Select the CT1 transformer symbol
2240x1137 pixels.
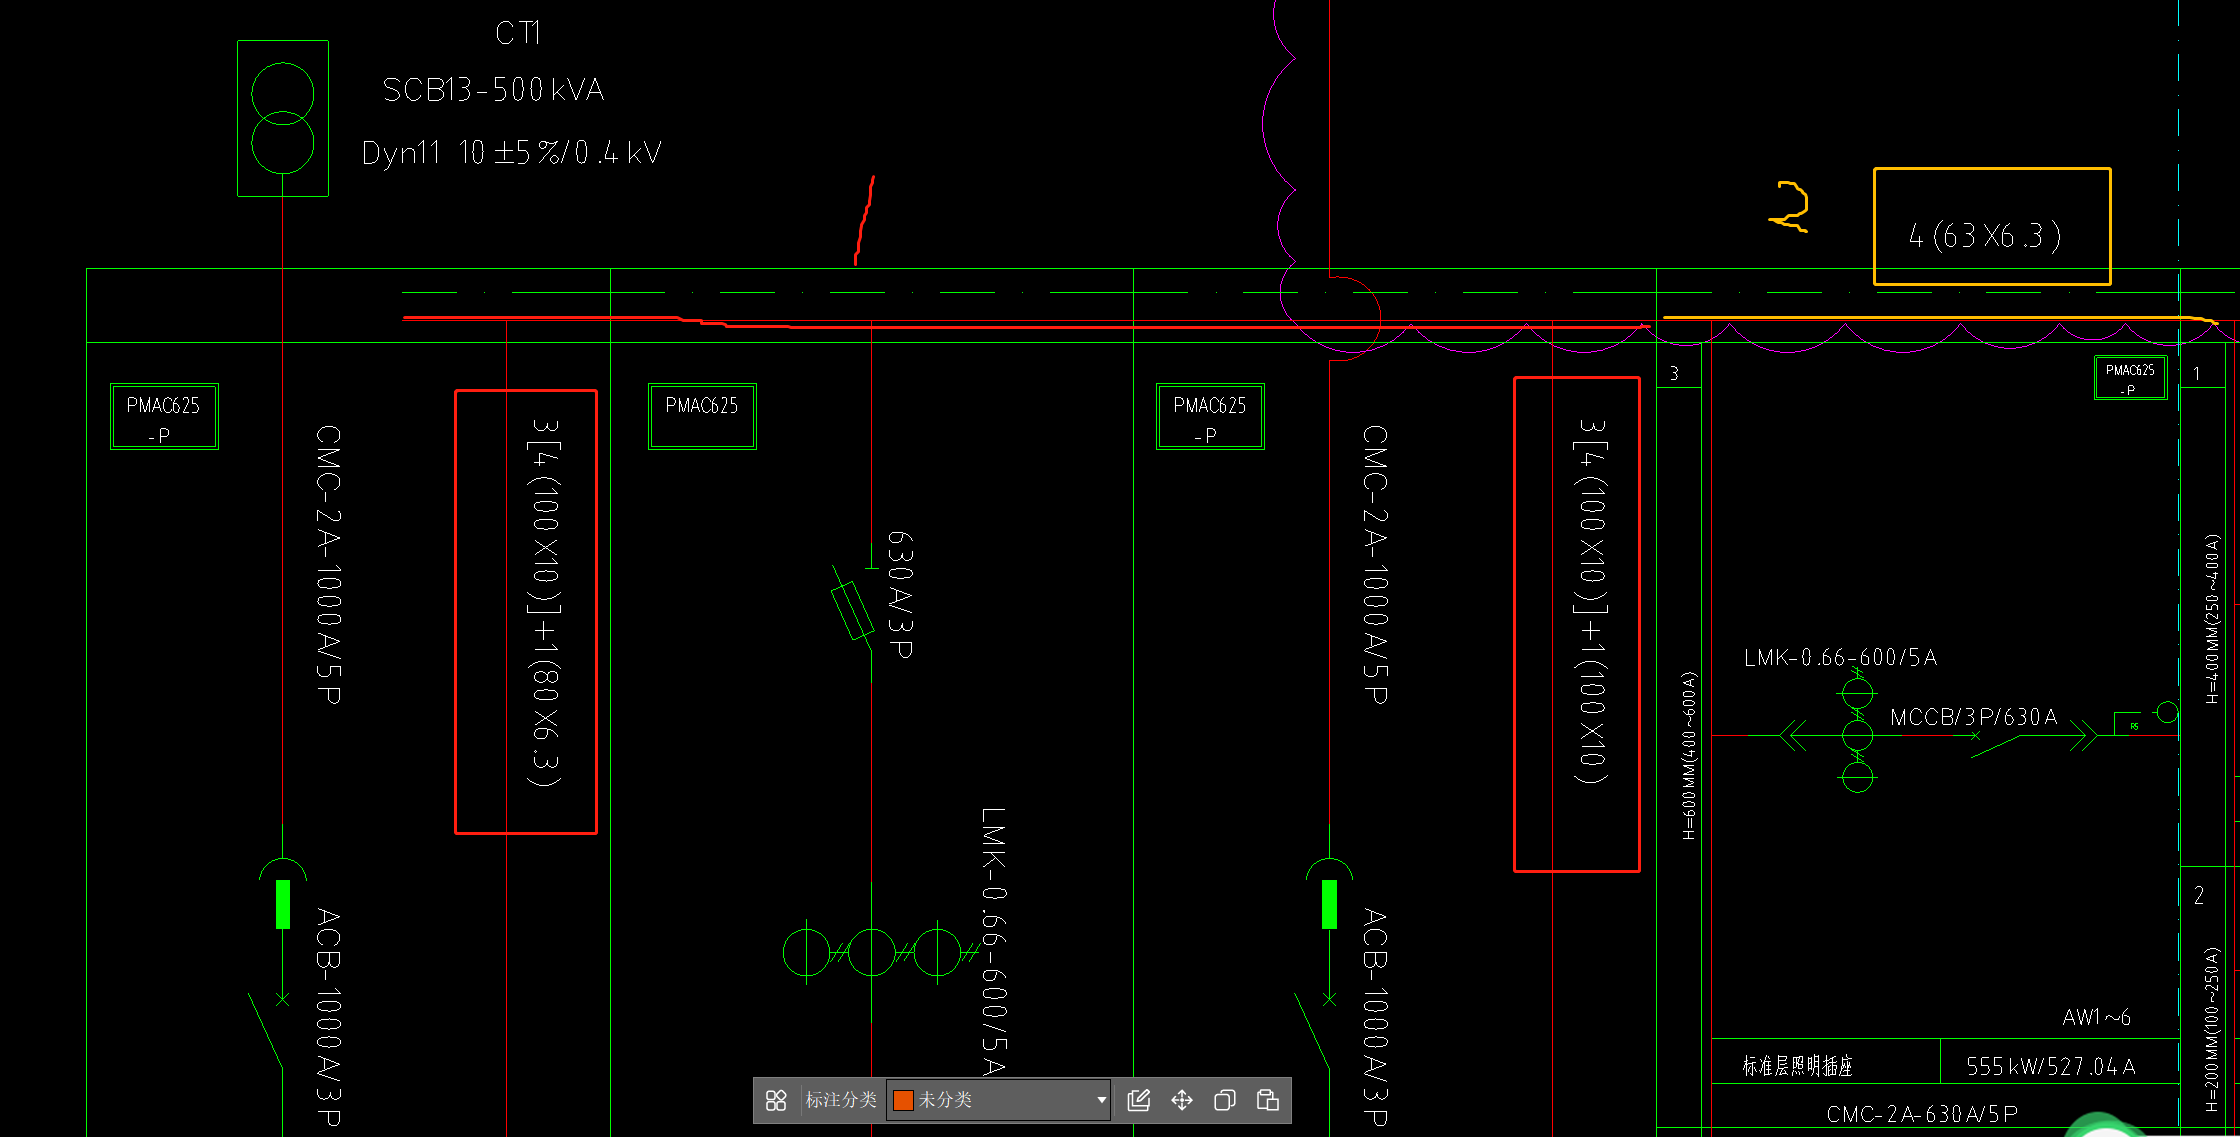point(283,118)
